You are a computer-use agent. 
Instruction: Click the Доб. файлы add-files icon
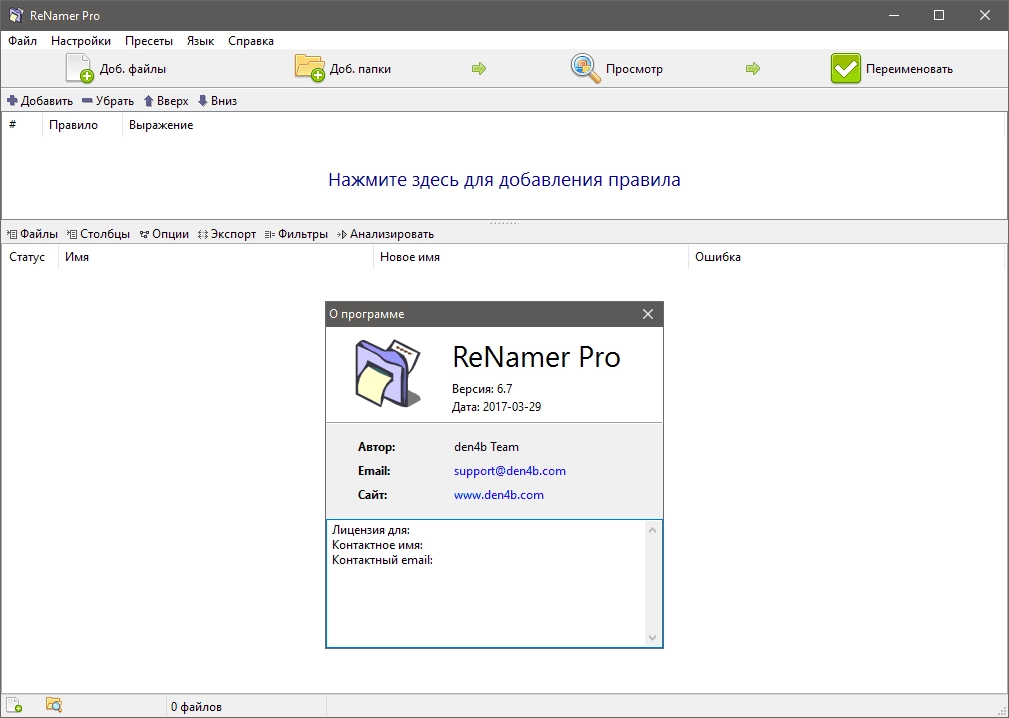80,69
